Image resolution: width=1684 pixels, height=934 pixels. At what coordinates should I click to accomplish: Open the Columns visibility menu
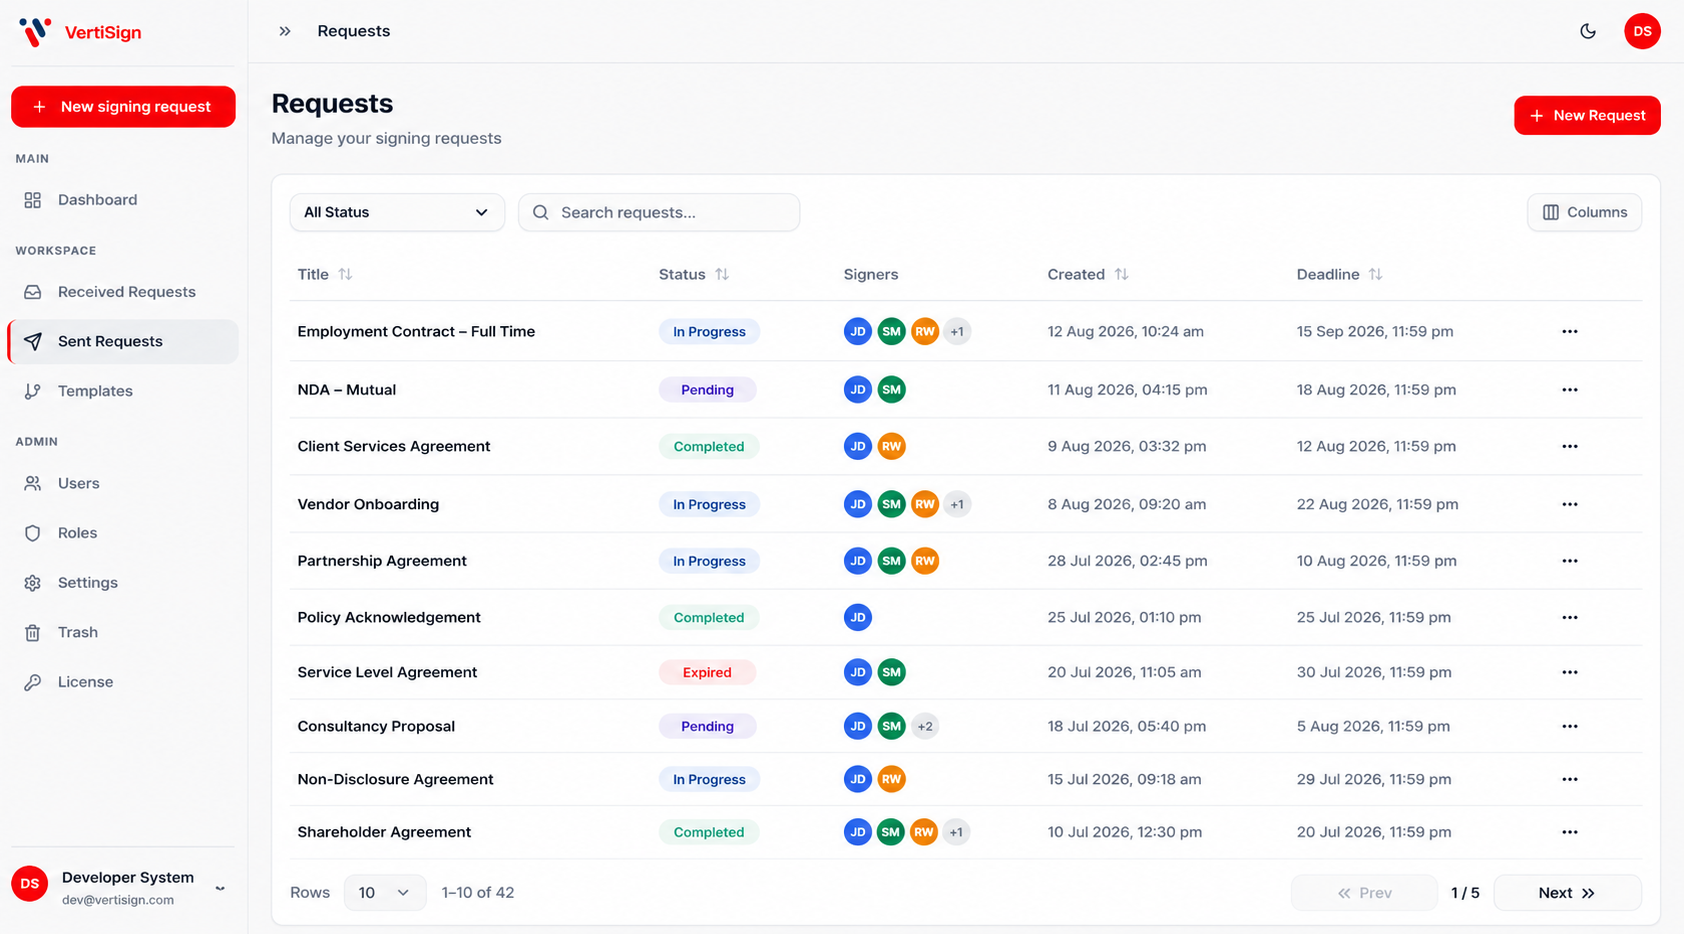(x=1584, y=212)
